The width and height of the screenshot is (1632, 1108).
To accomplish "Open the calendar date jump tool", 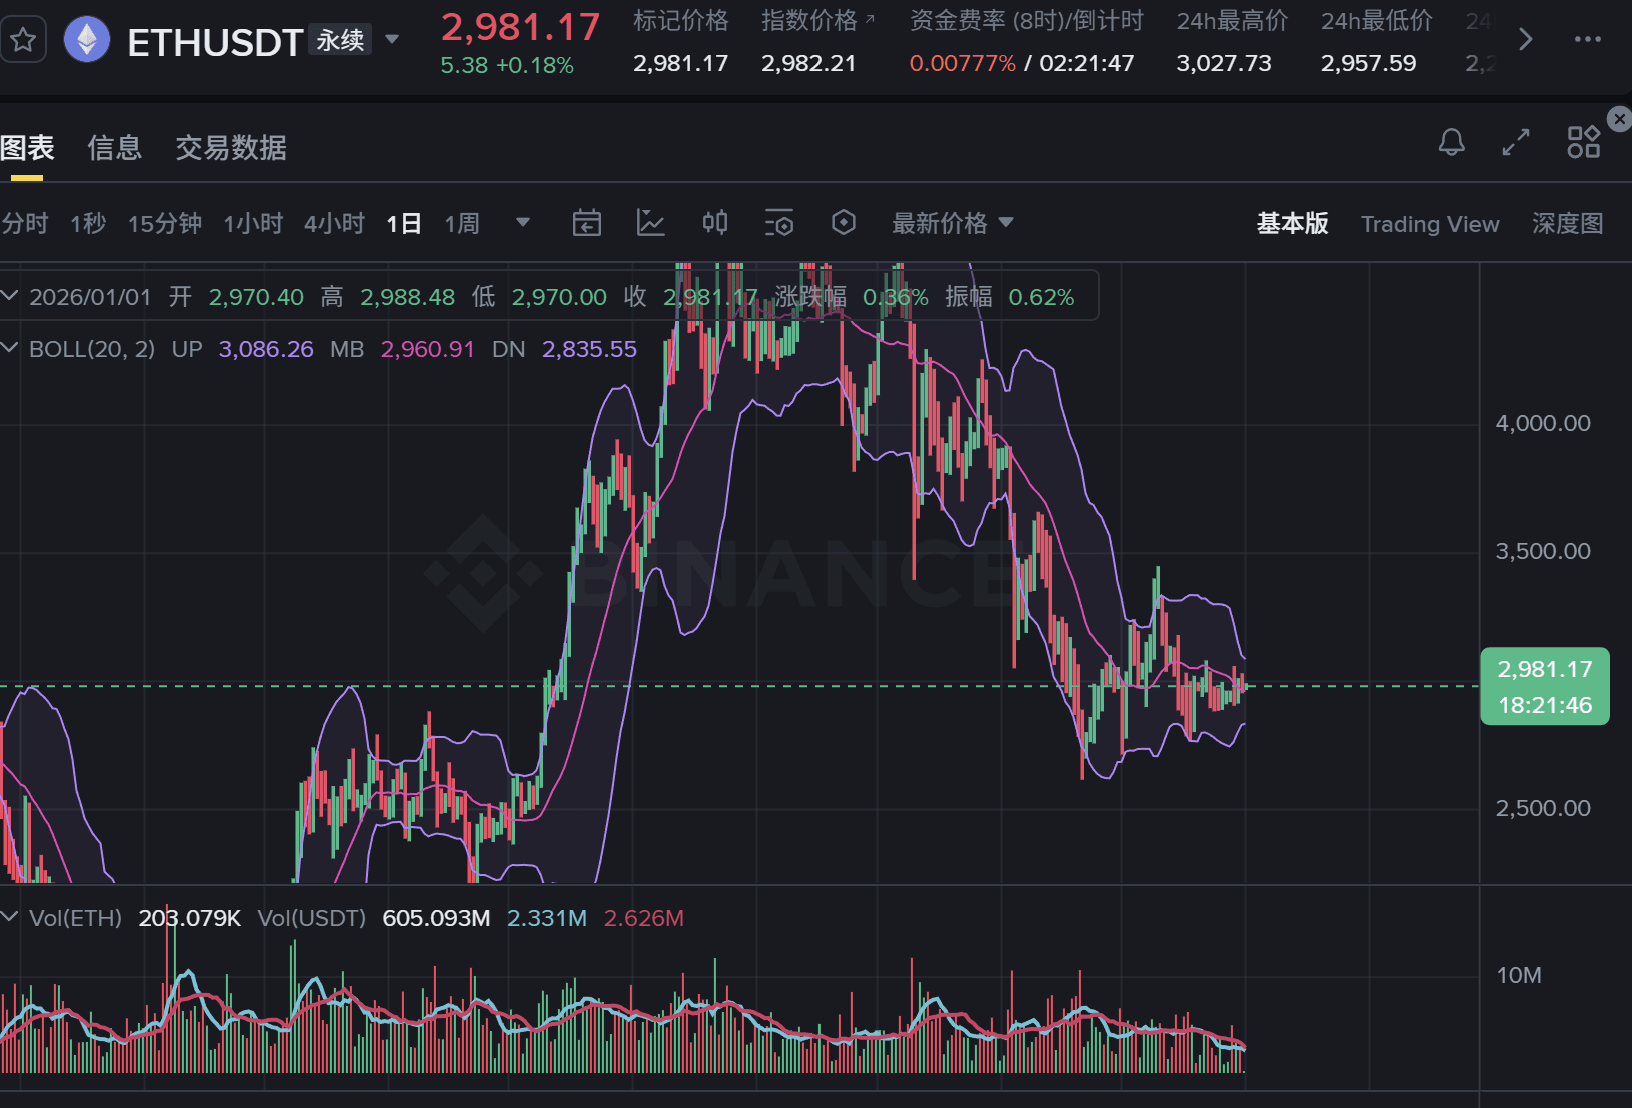I will click(x=587, y=223).
